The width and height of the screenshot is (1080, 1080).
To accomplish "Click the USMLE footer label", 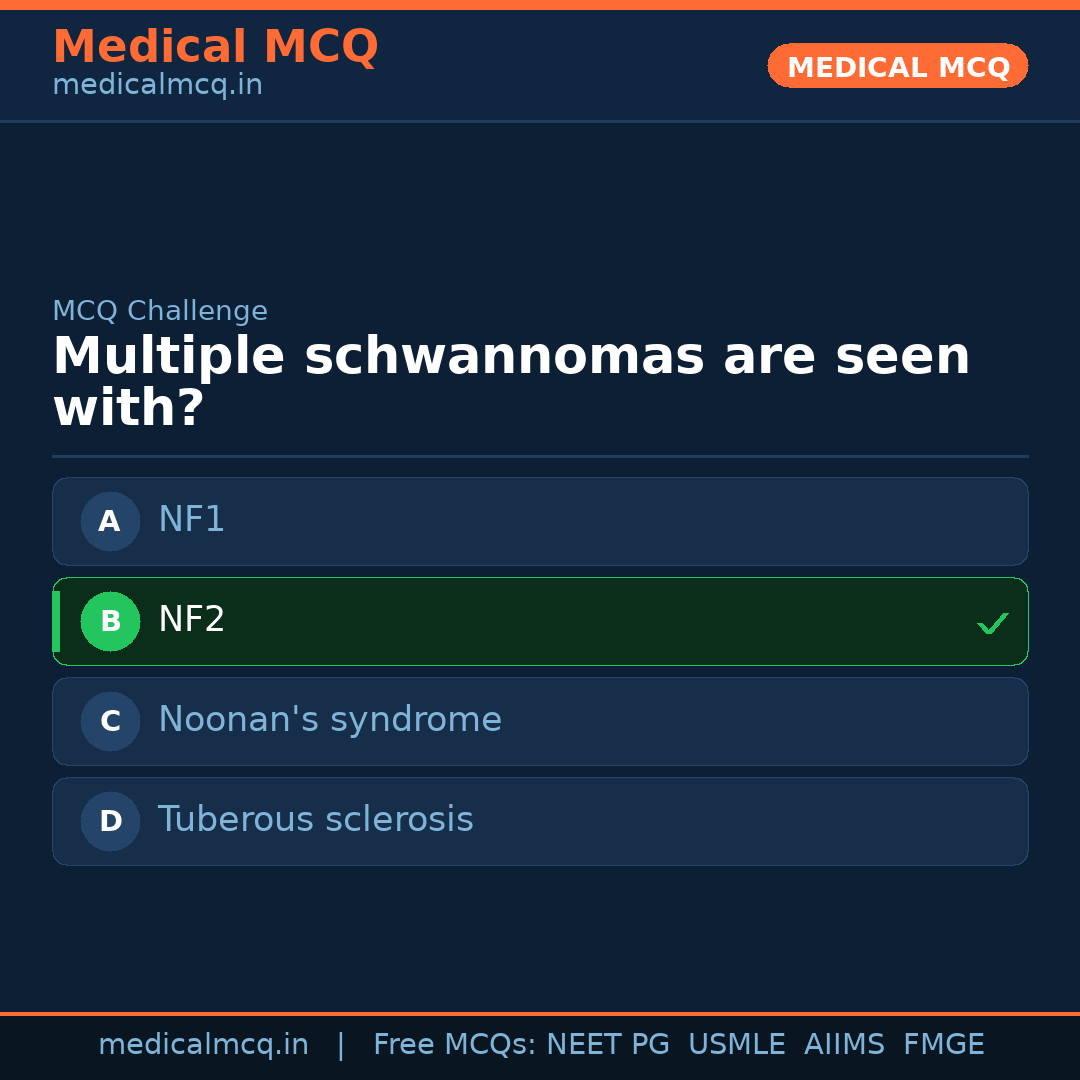I will [736, 1045].
